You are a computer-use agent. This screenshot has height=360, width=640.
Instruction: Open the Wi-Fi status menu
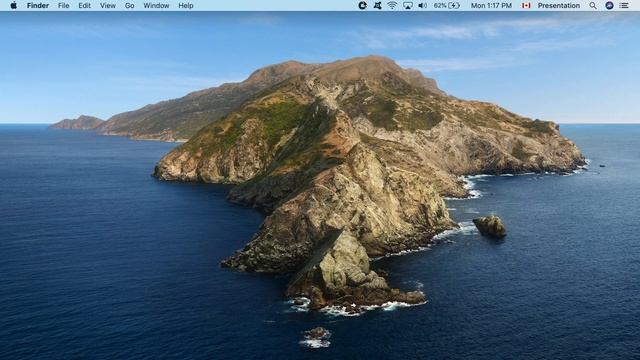pos(392,5)
